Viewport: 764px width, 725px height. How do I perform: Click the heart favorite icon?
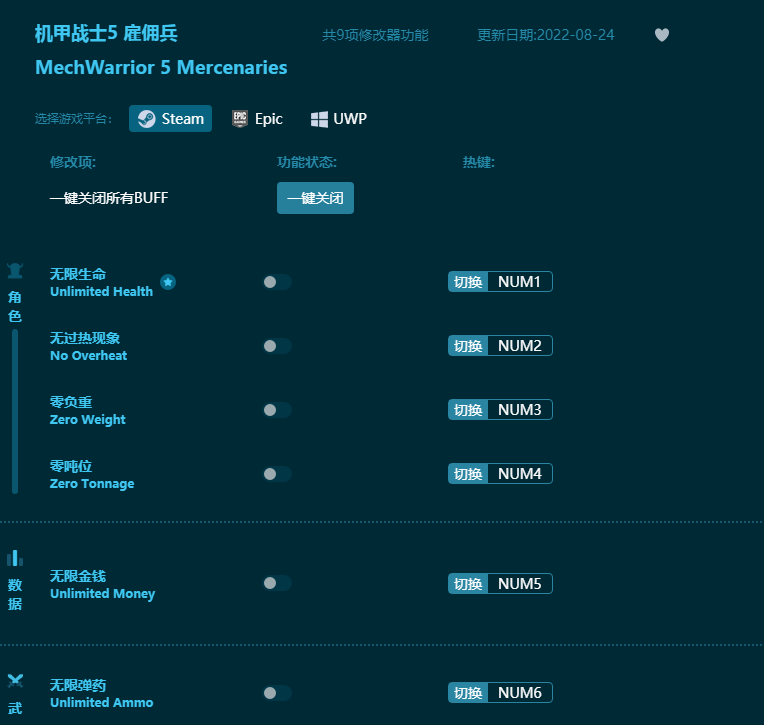click(x=661, y=35)
